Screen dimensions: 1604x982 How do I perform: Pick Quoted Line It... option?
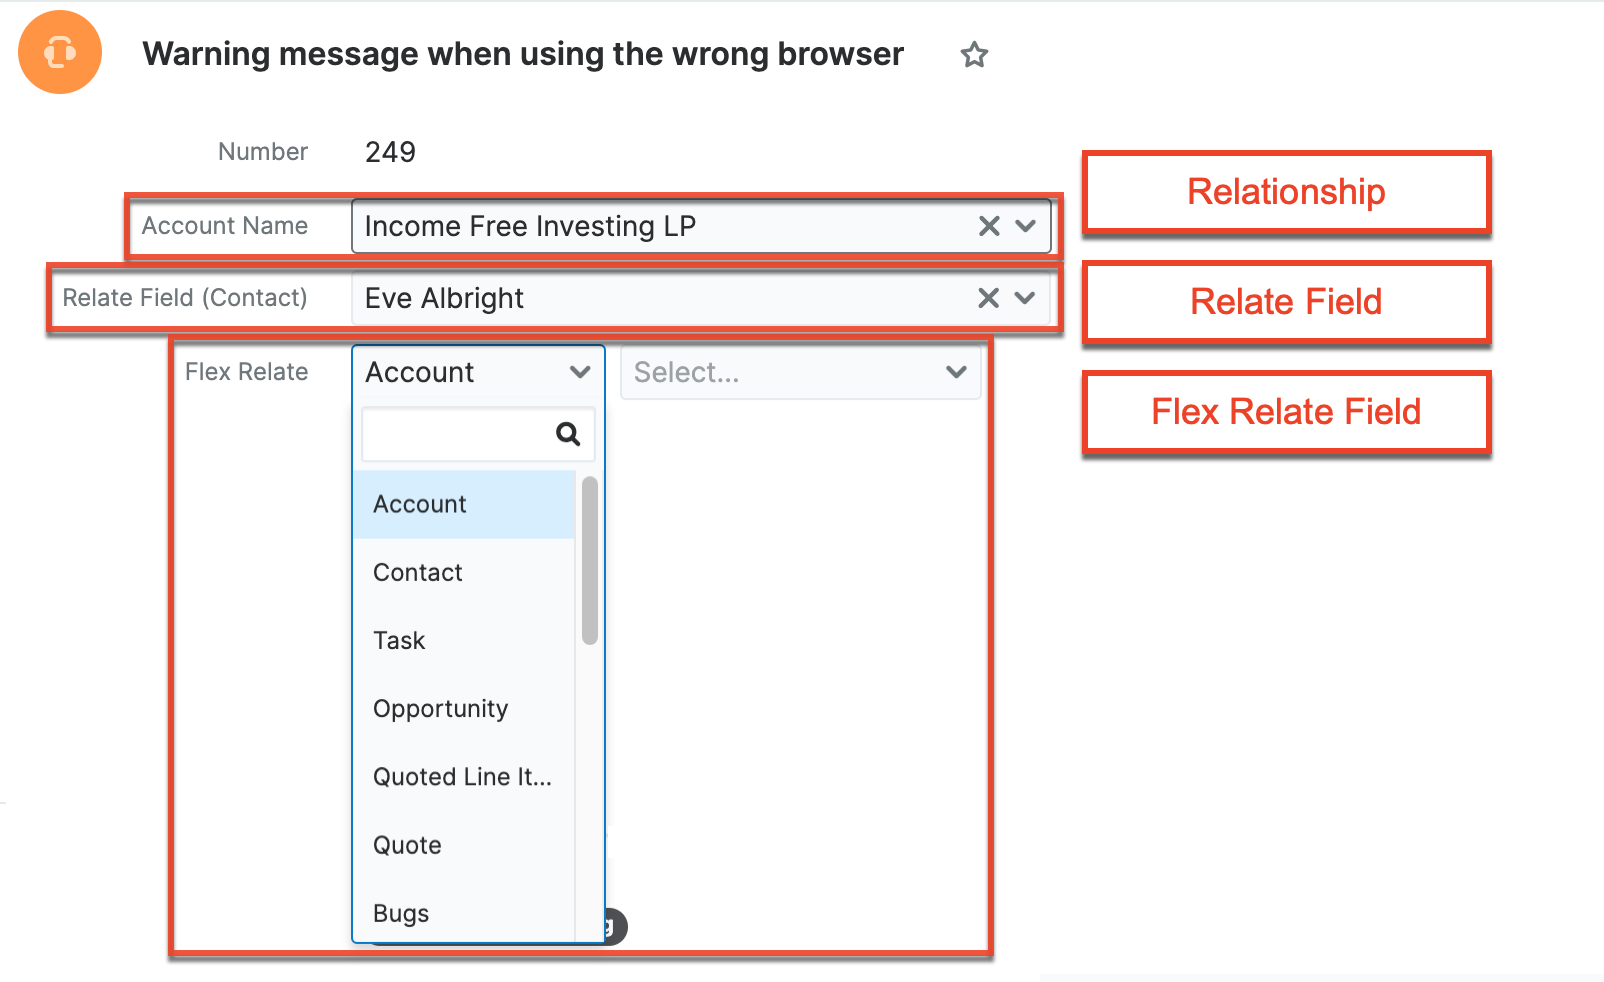[x=462, y=777]
